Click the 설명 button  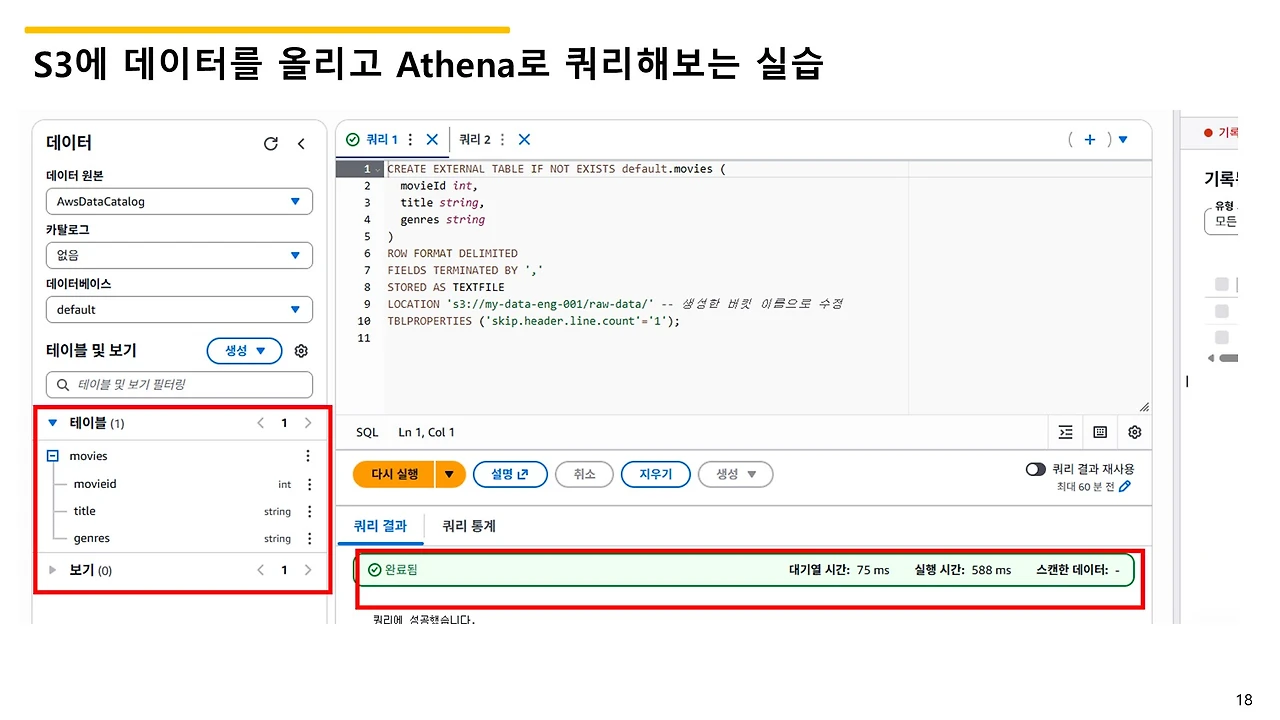click(x=510, y=474)
